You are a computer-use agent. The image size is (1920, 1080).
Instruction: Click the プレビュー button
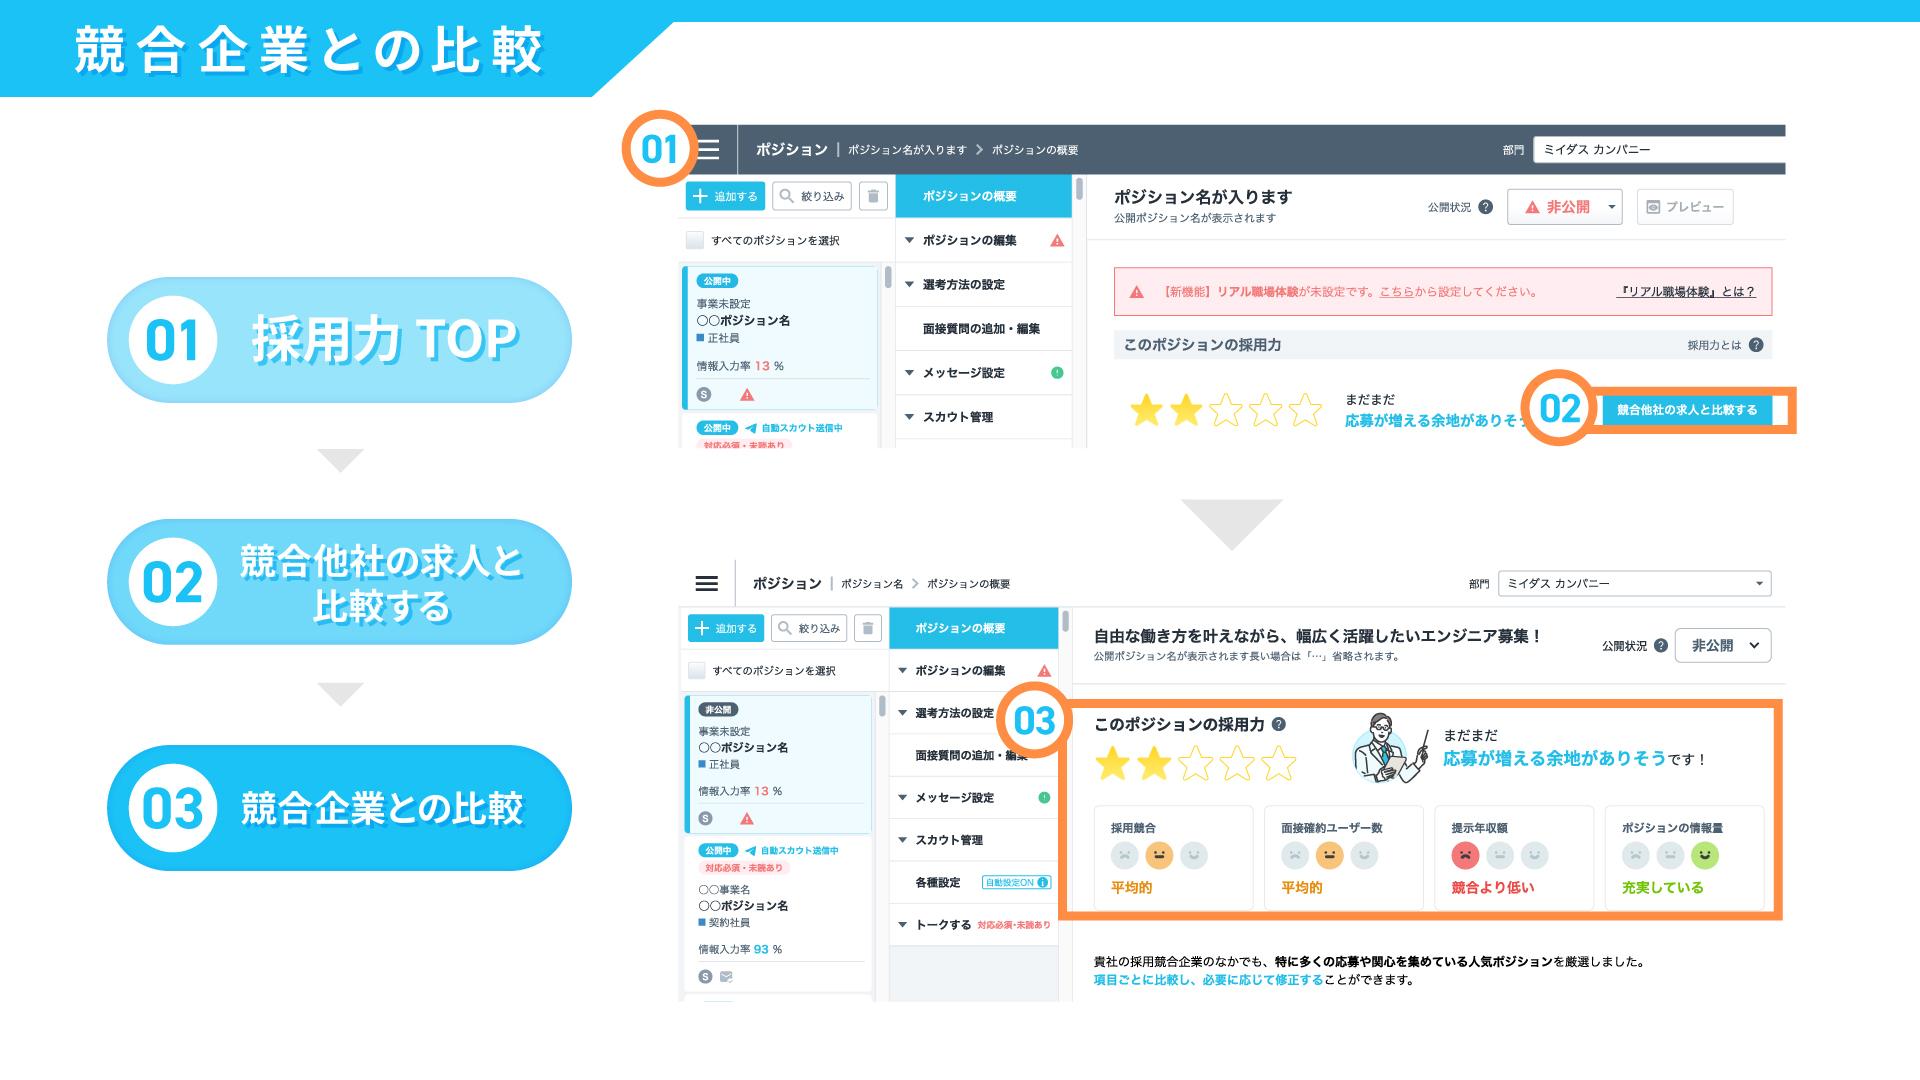pyautogui.click(x=1685, y=207)
